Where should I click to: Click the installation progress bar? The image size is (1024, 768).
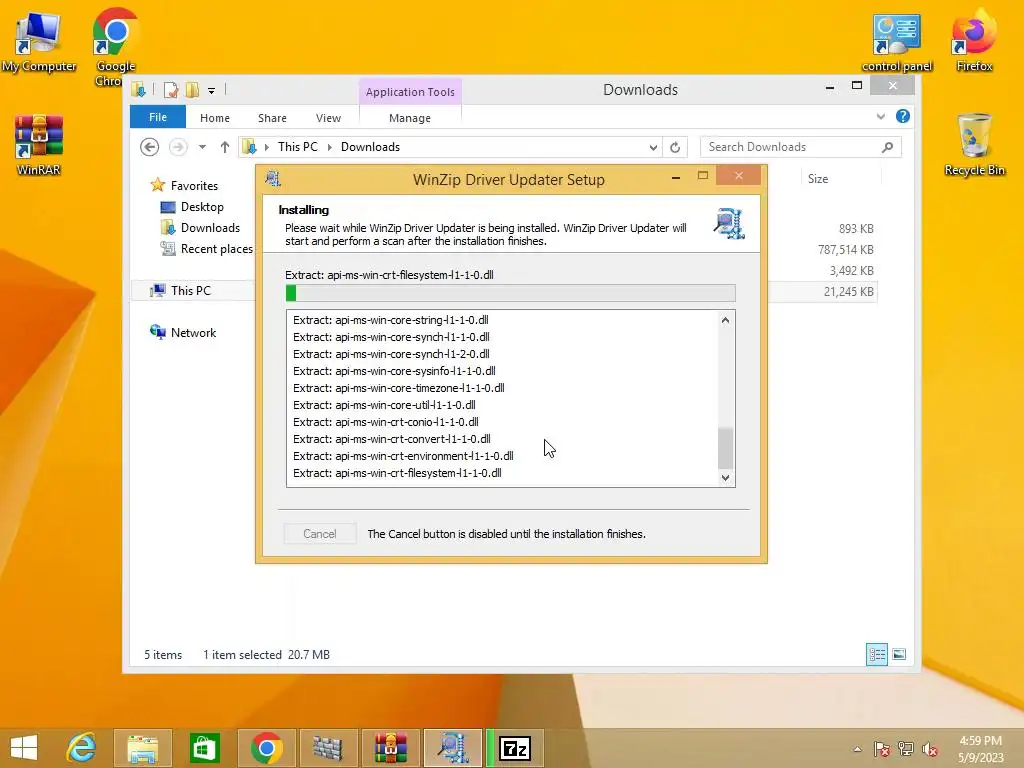pyautogui.click(x=511, y=293)
